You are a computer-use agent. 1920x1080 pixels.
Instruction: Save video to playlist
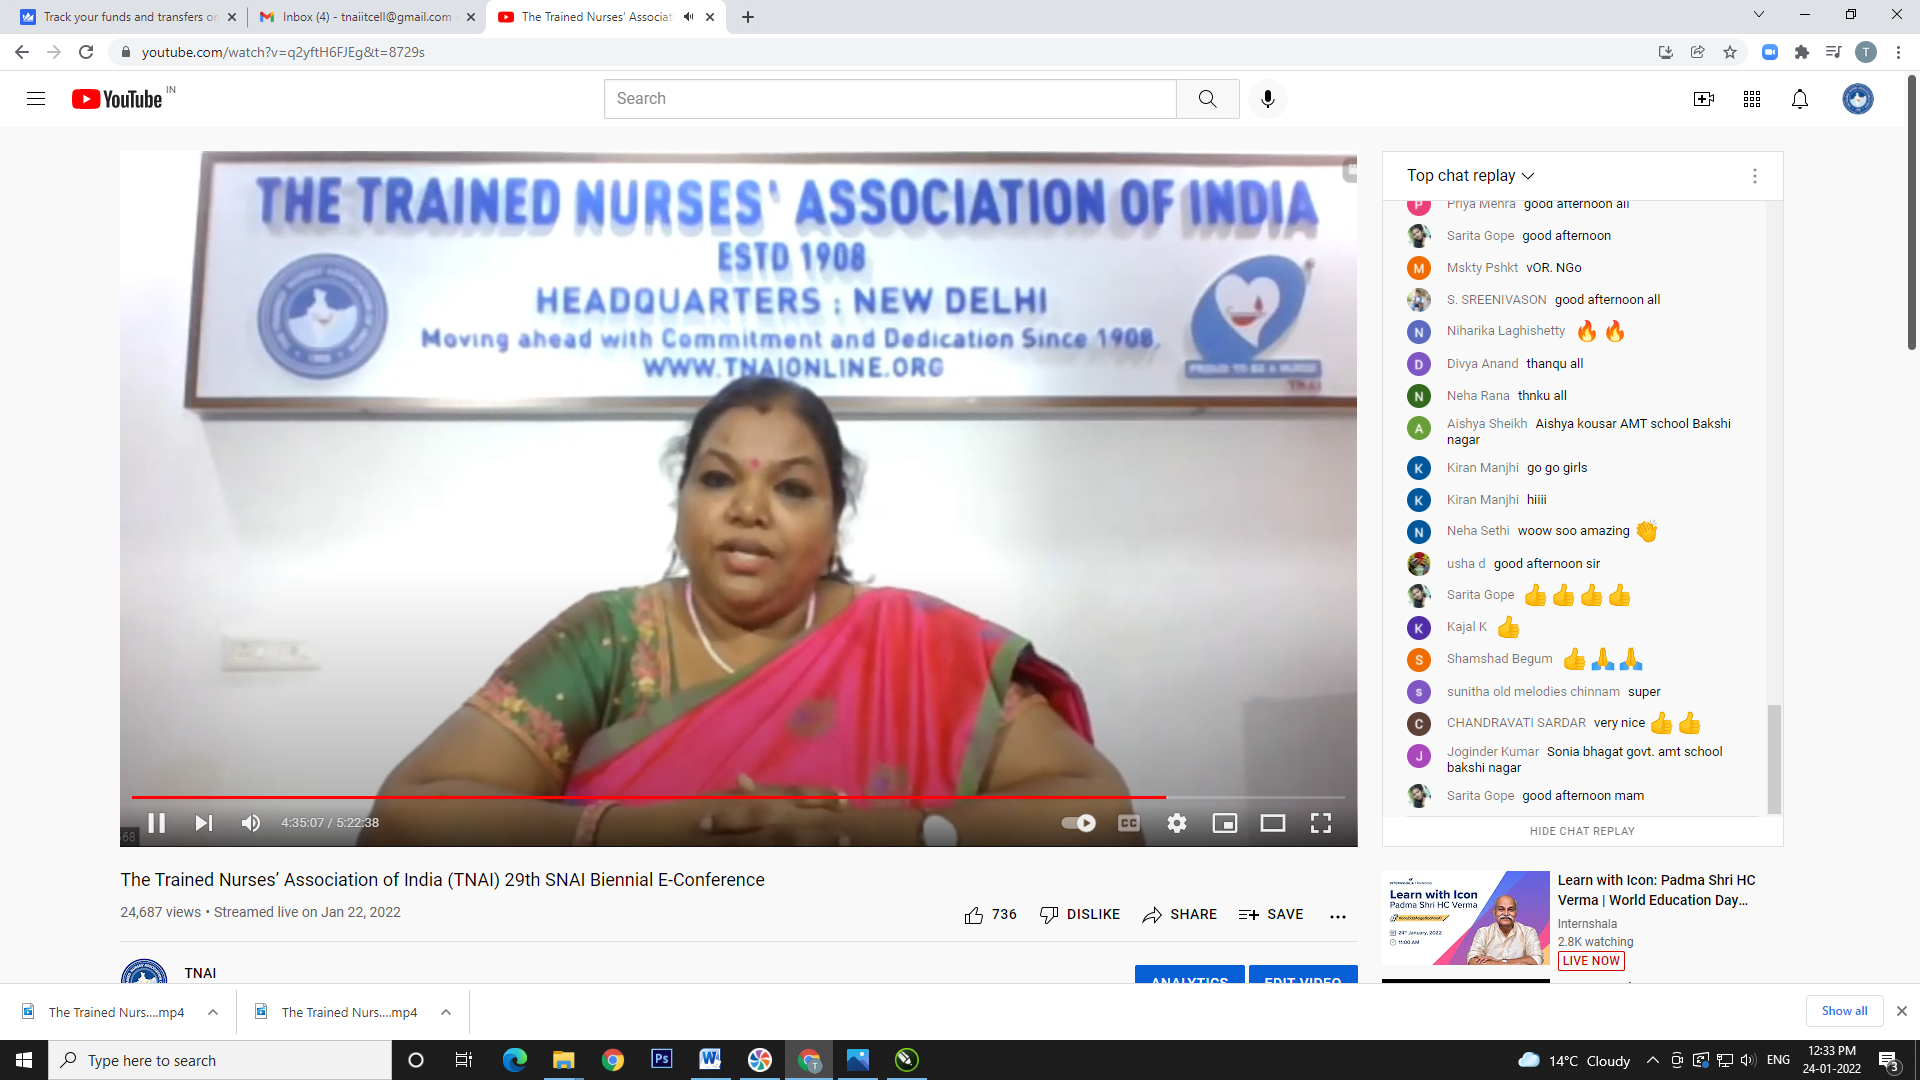[1271, 915]
